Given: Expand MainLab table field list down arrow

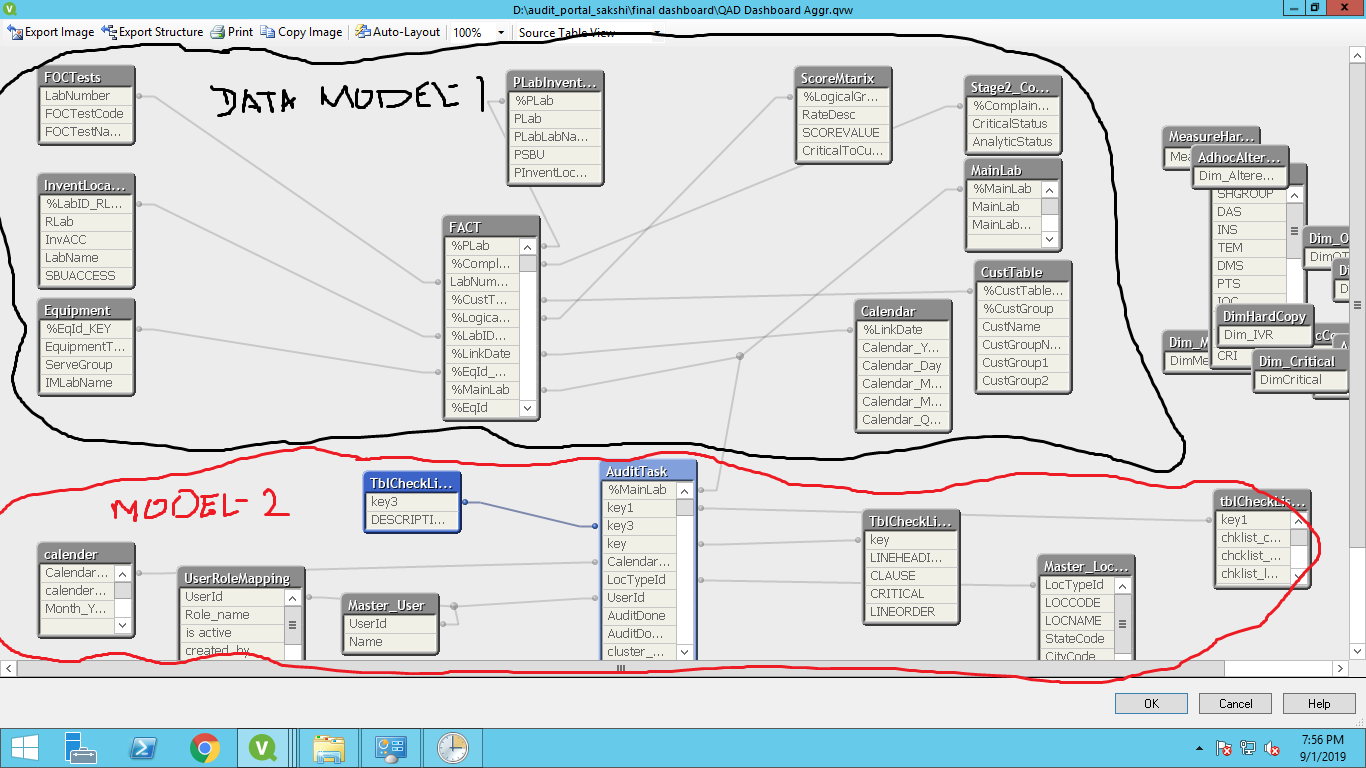Looking at the screenshot, I should (x=1050, y=240).
